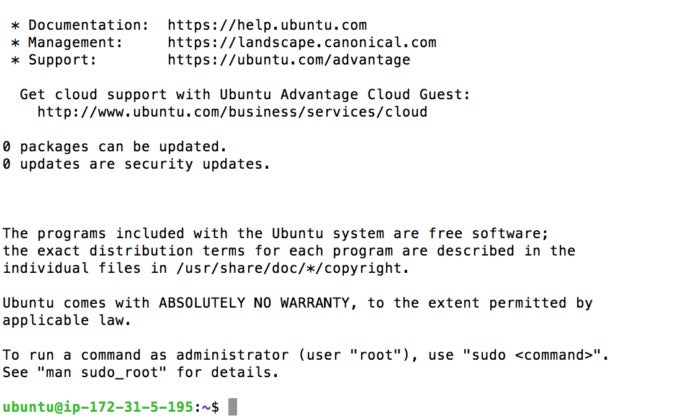Click the ubuntu.com business services cloud URL
Image resolution: width=700 pixels, height=418 pixels.
(x=232, y=112)
